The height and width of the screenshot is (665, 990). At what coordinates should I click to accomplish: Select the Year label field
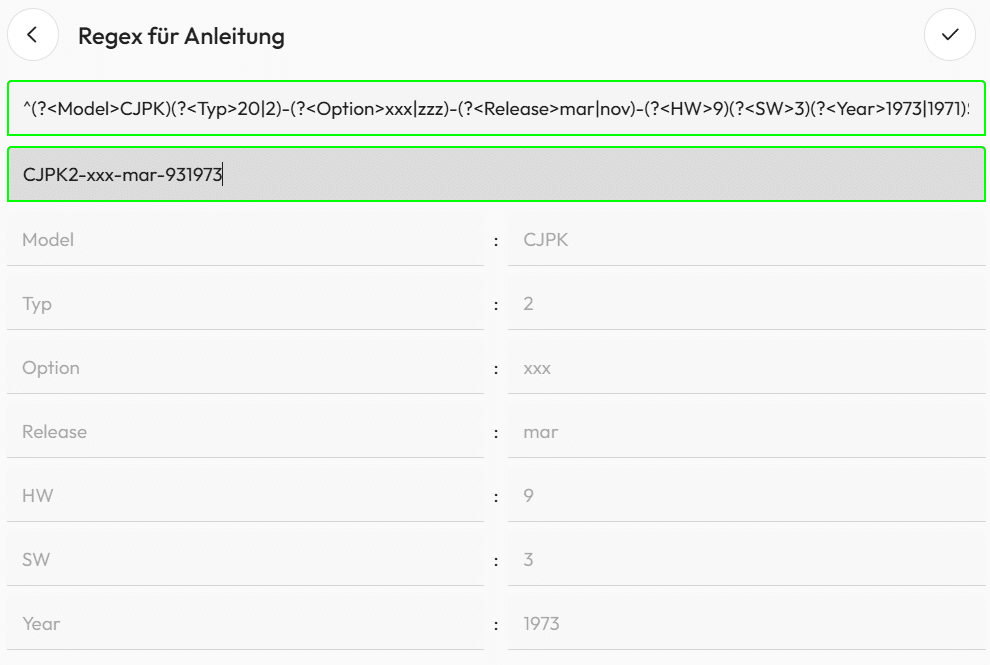[245, 624]
